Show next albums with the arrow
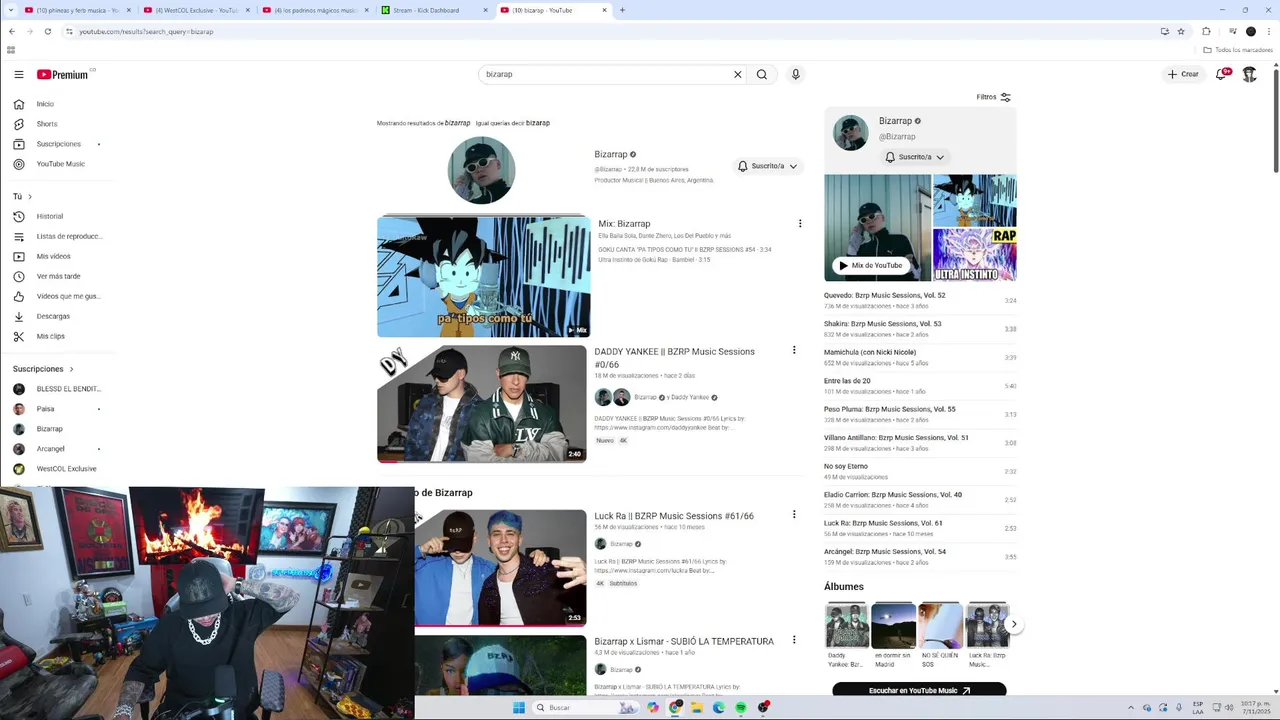This screenshot has height=720, width=1280. click(x=1013, y=624)
